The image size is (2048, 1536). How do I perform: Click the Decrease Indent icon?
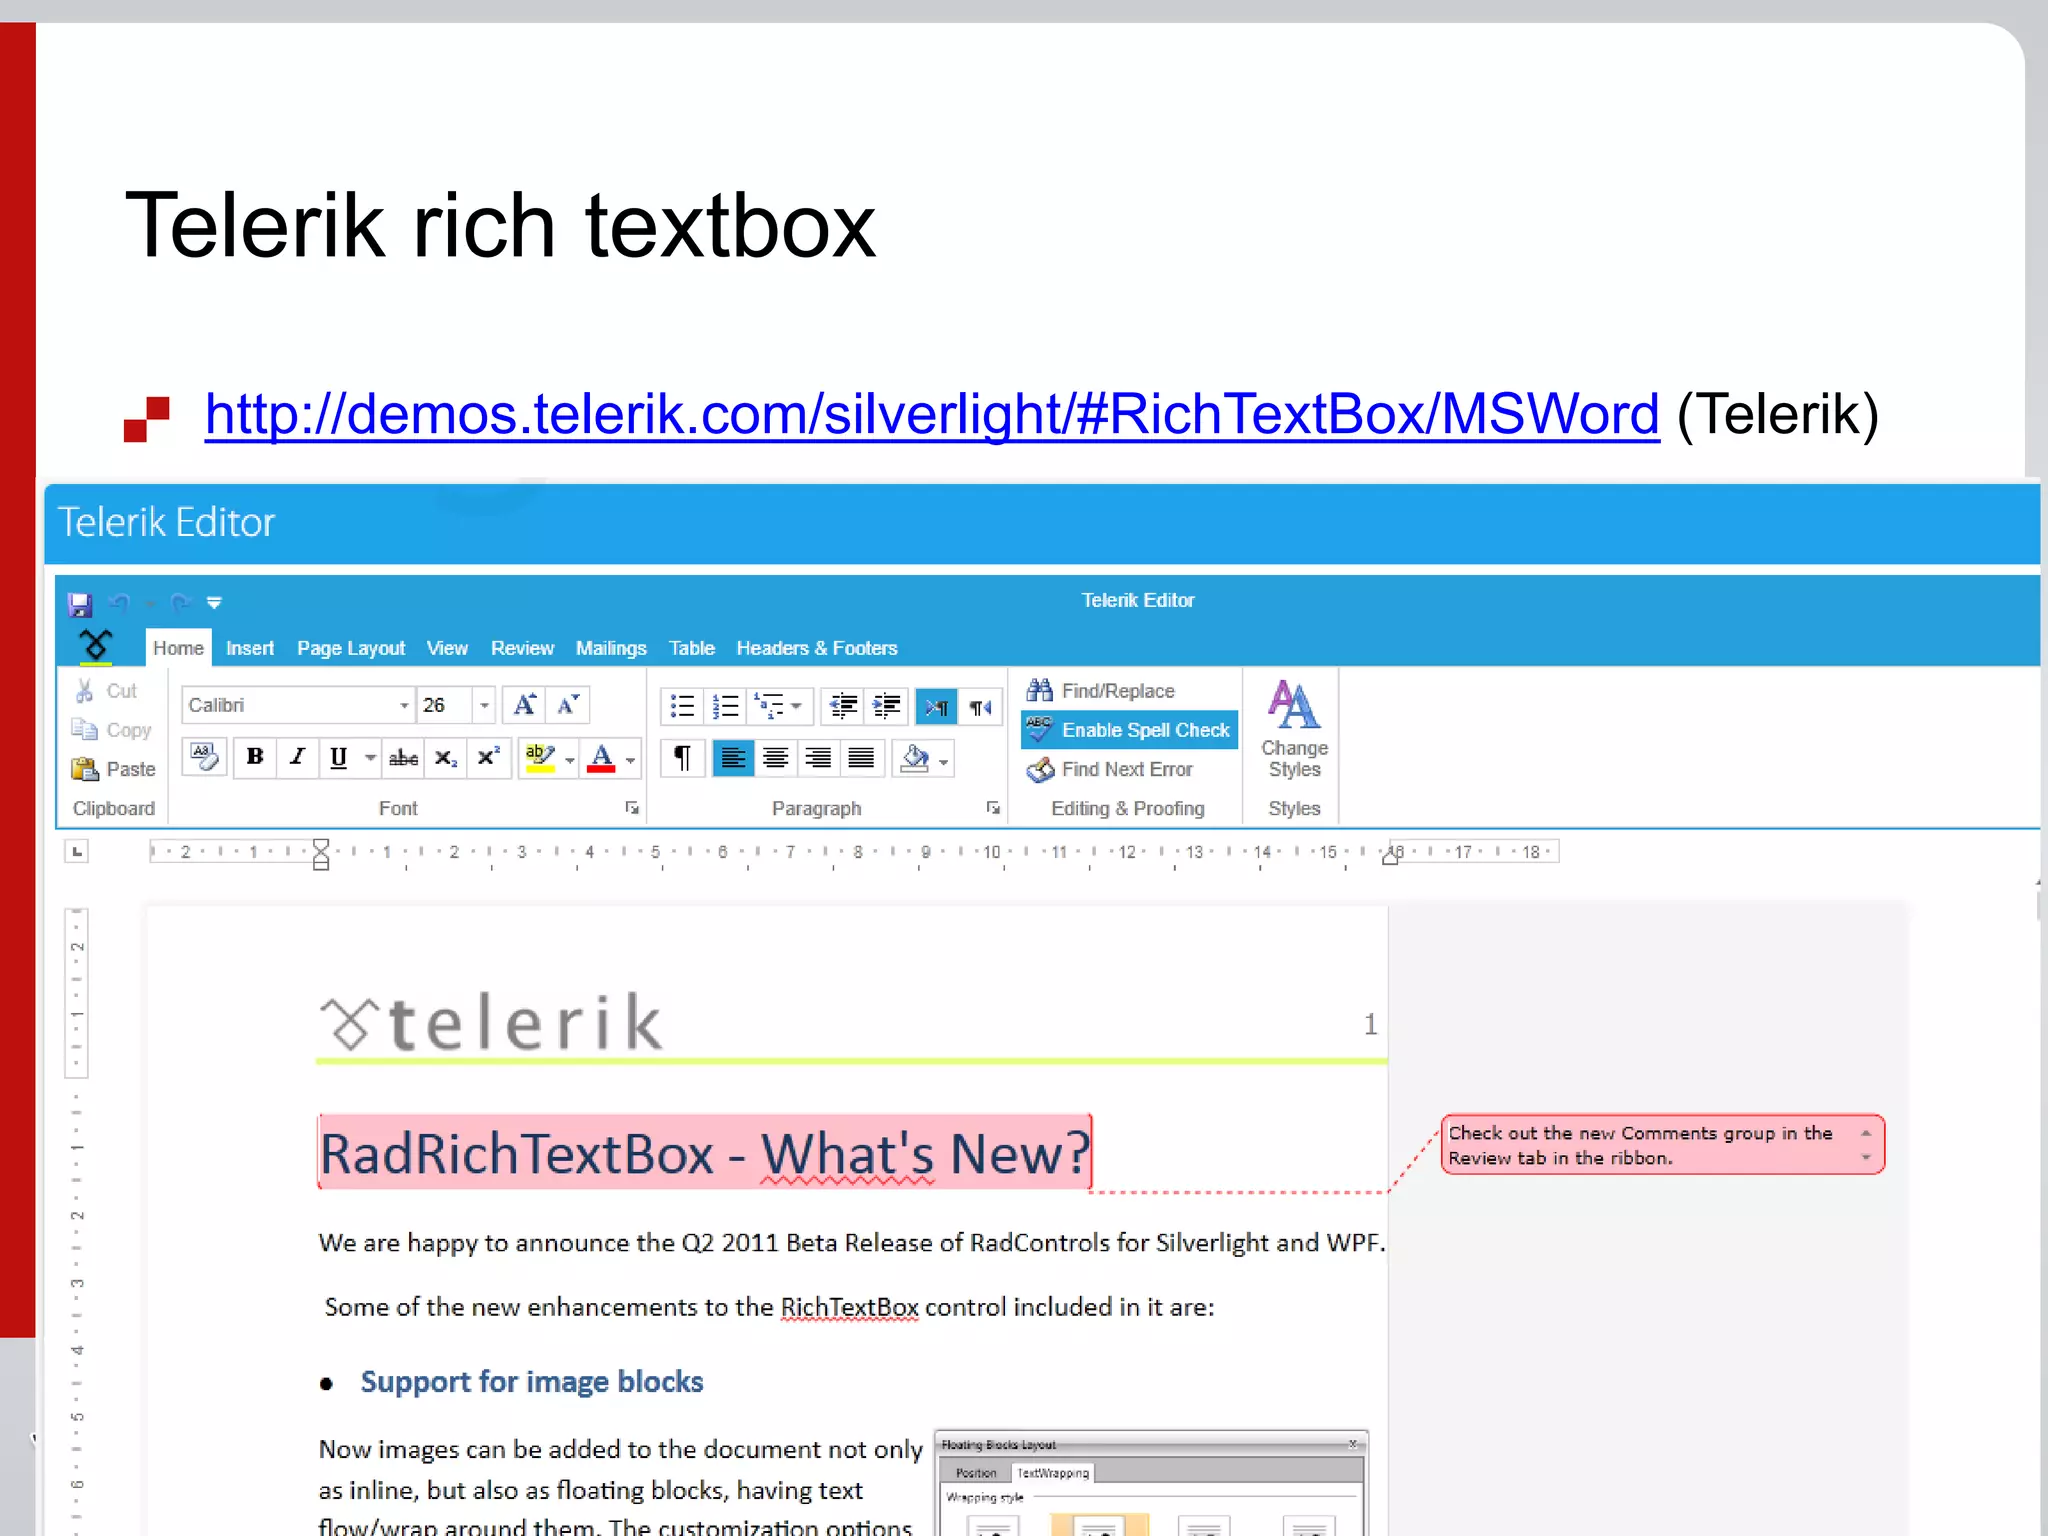(x=844, y=706)
